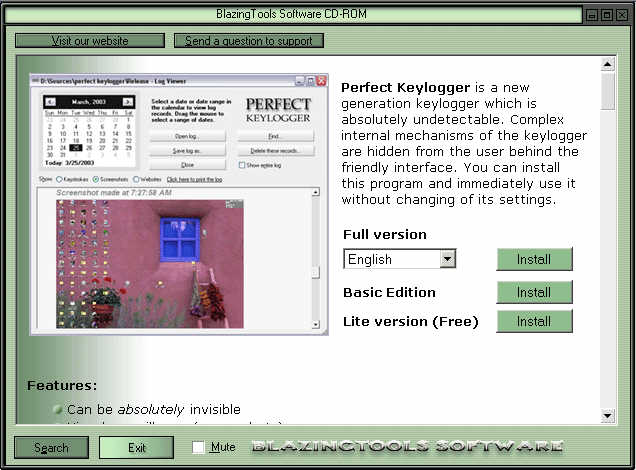Image resolution: width=636 pixels, height=470 pixels.
Task: Open Send a question to support
Action: (249, 41)
